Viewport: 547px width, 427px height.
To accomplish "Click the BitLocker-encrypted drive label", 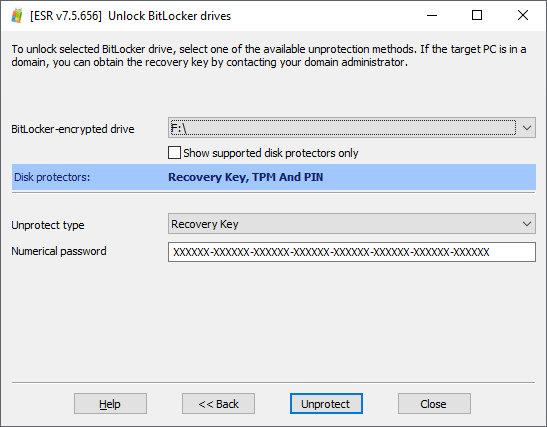I will pos(73,129).
